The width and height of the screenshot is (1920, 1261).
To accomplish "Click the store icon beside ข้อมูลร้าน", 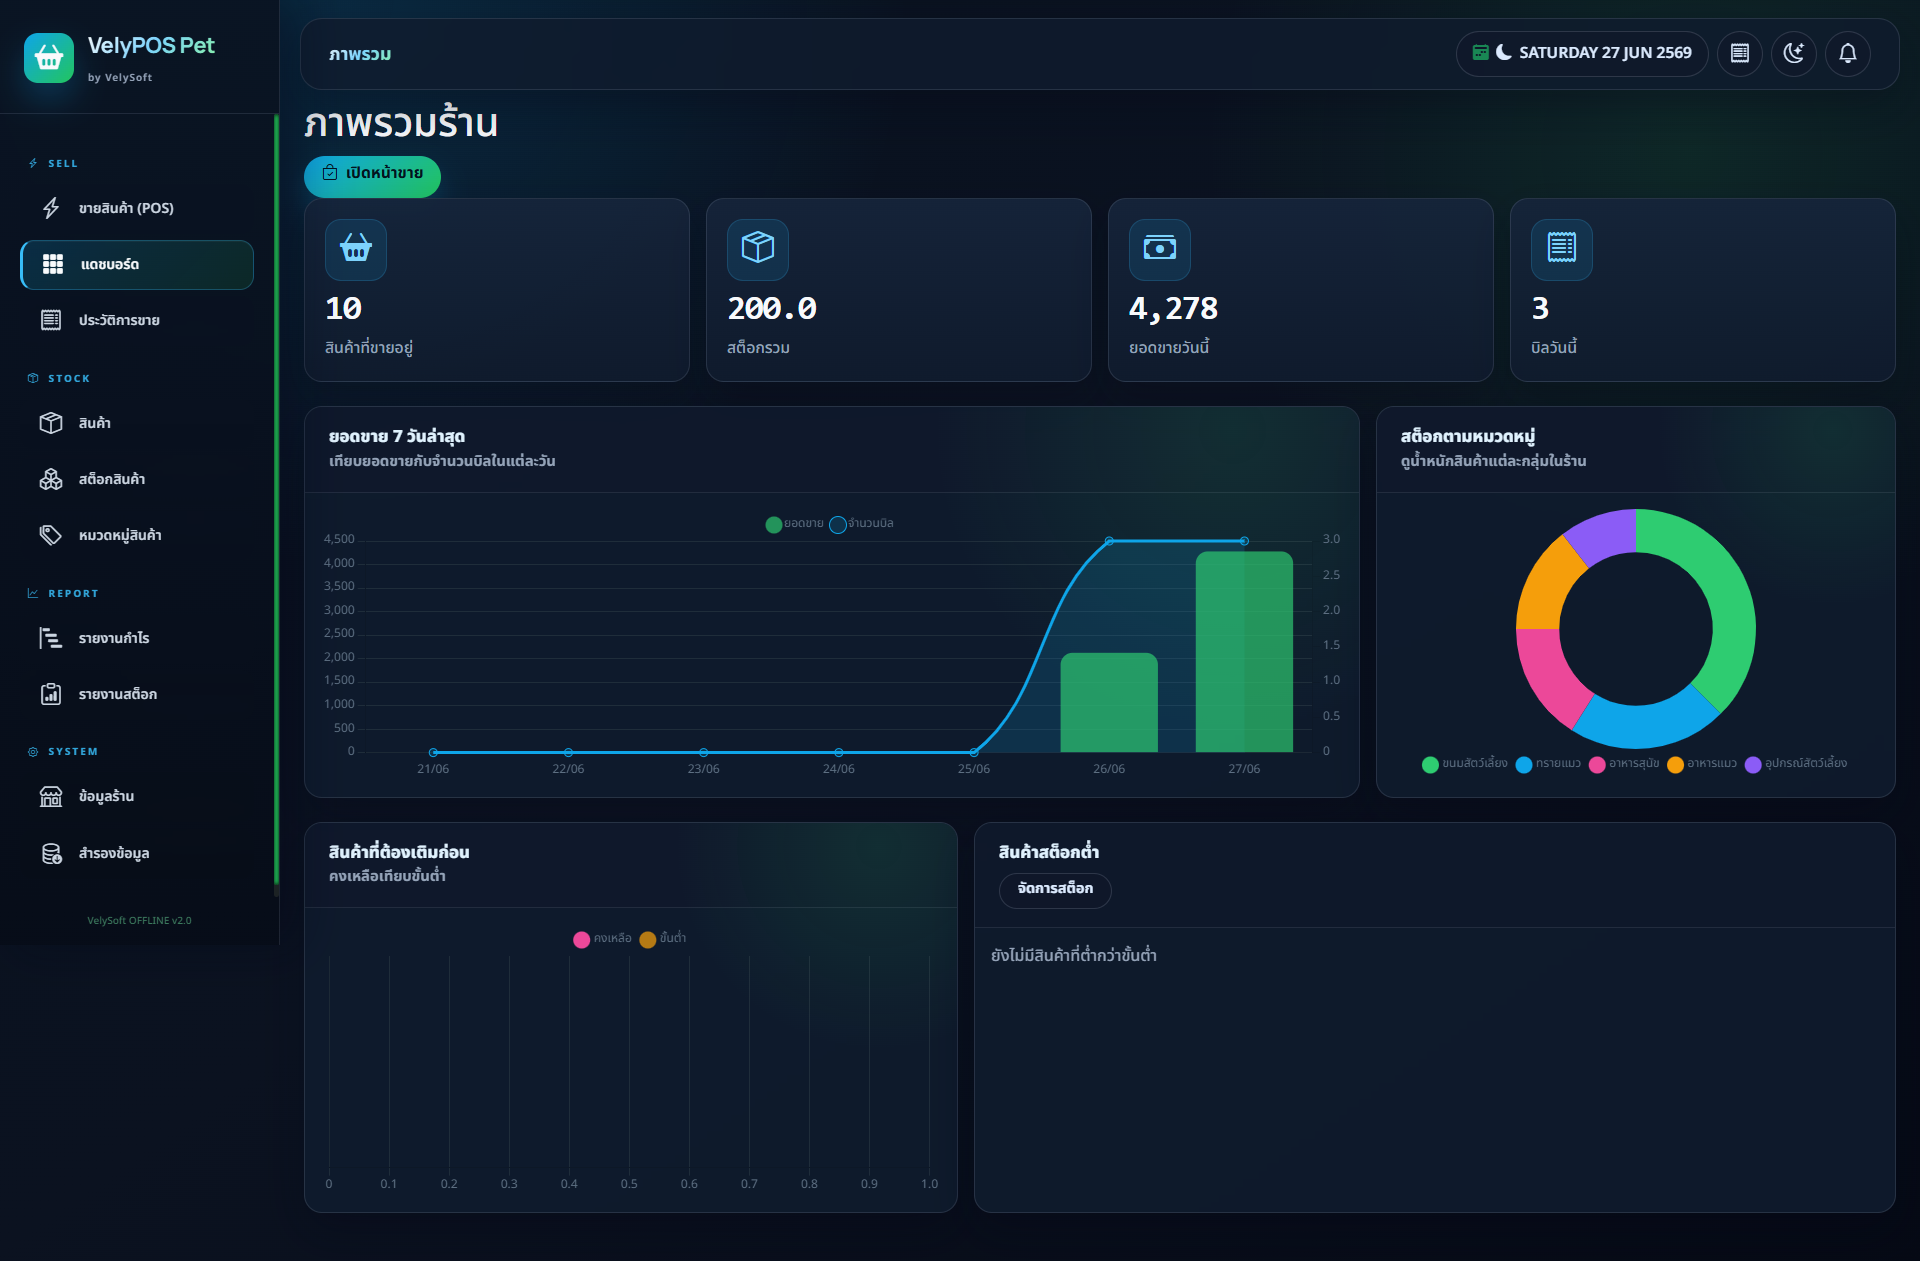I will [51, 796].
